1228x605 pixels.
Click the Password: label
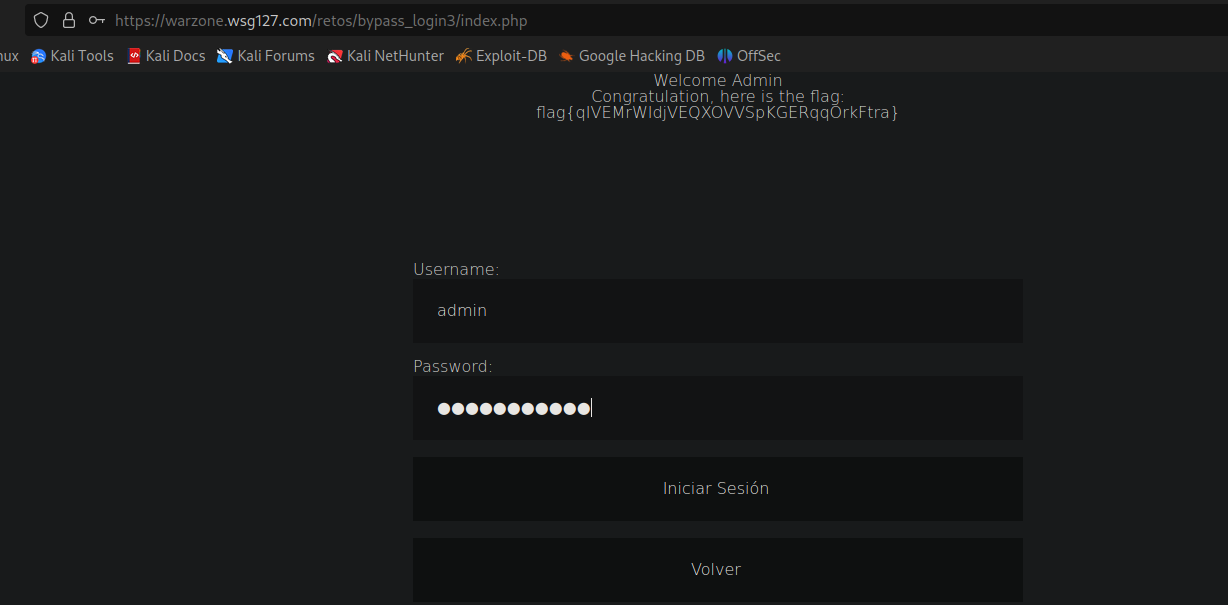453,366
